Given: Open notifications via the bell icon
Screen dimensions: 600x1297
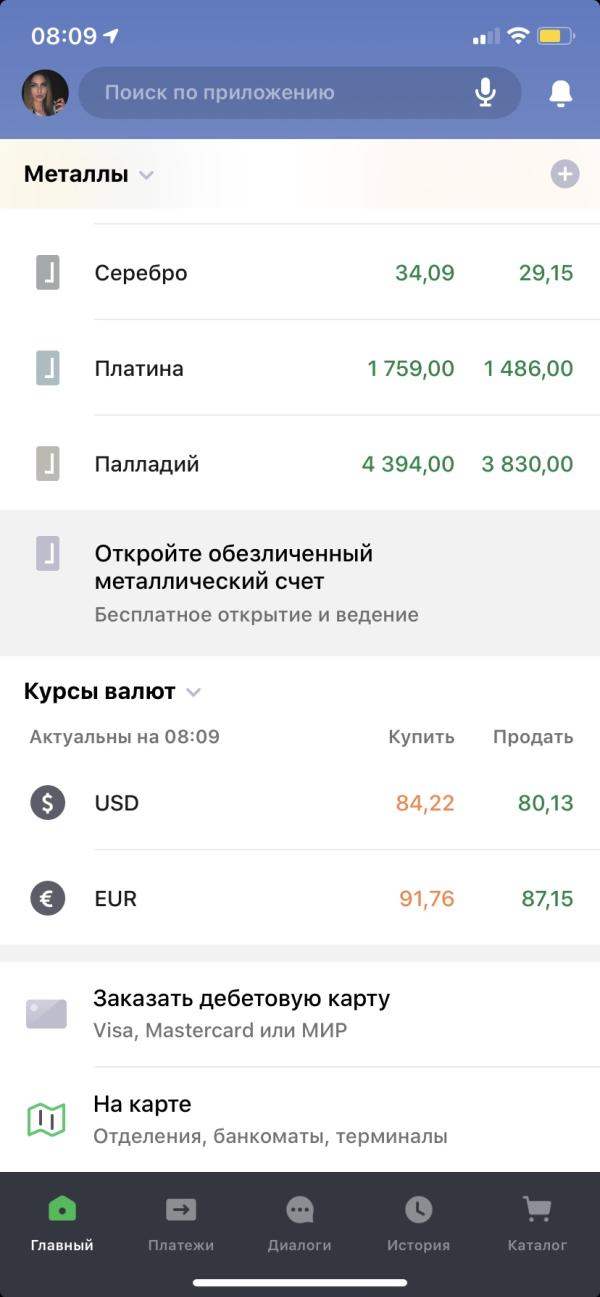Looking at the screenshot, I should (561, 93).
